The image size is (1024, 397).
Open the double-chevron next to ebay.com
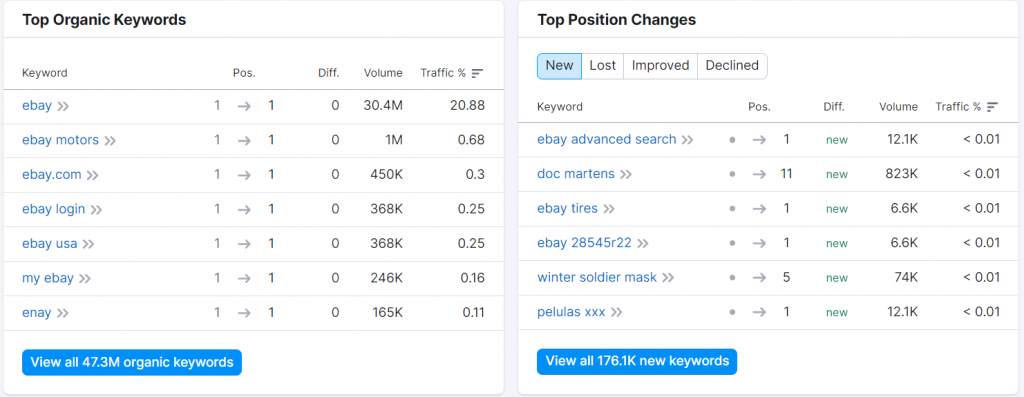(x=93, y=175)
